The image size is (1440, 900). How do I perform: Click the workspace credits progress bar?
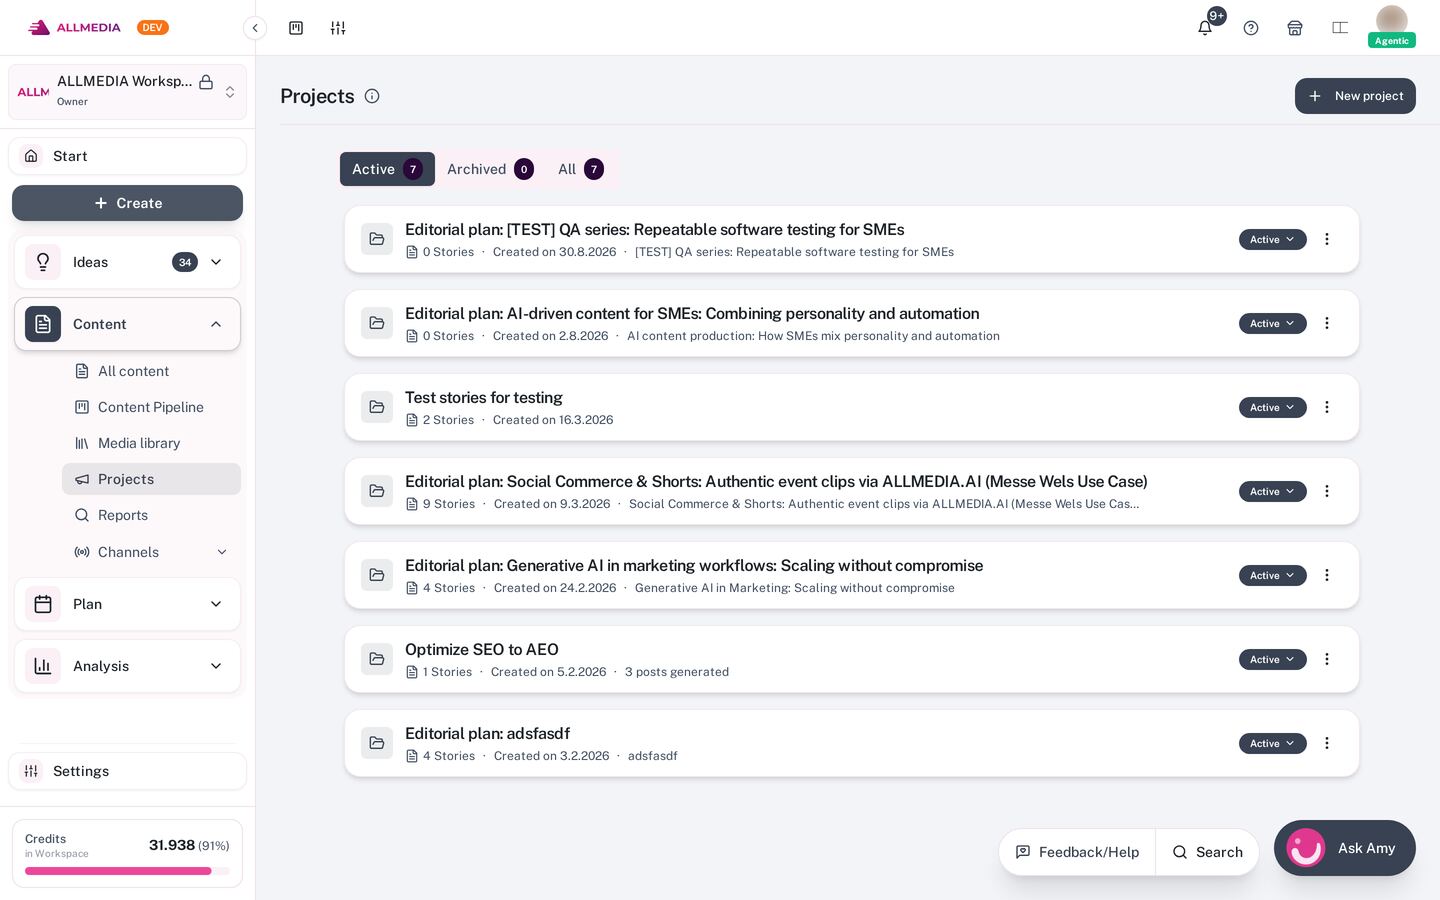(127, 871)
